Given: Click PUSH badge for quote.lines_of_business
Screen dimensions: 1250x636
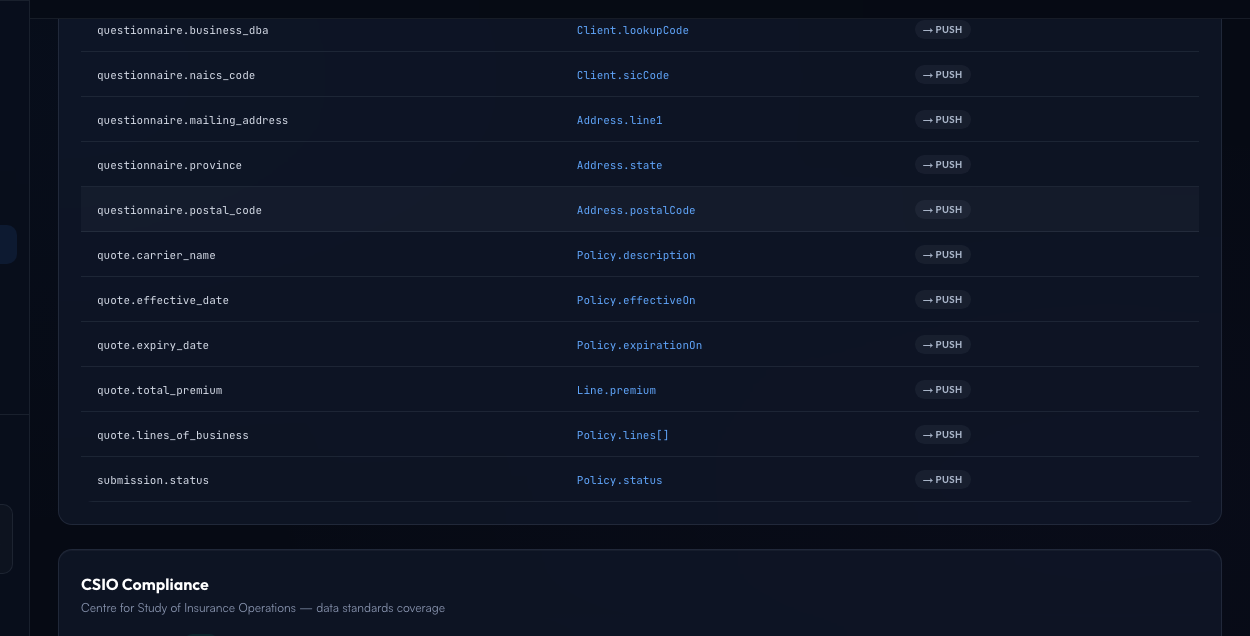Looking at the screenshot, I should click(943, 435).
